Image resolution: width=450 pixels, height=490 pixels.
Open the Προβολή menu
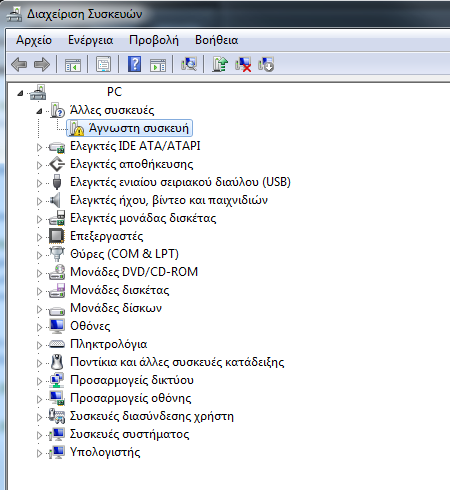pyautogui.click(x=154, y=40)
